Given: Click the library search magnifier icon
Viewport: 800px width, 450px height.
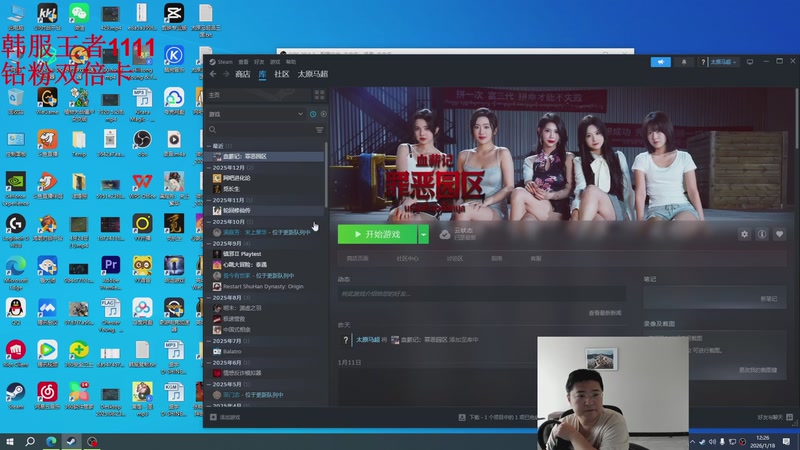Looking at the screenshot, I should [213, 130].
